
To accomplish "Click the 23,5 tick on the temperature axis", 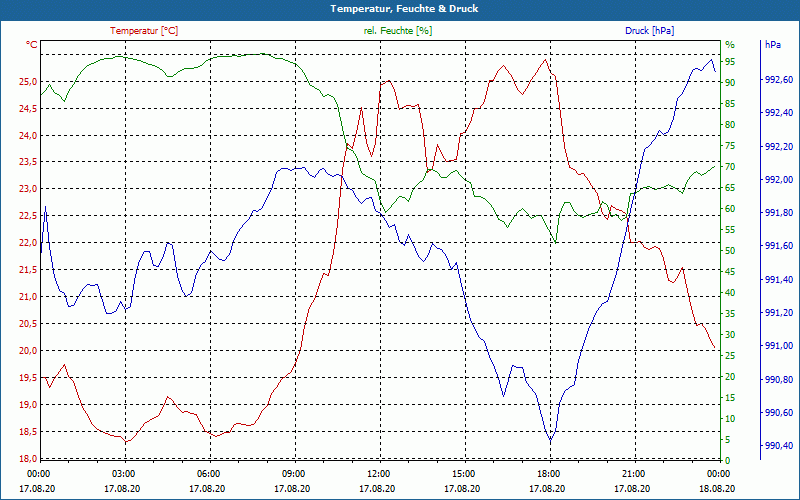I will tap(29, 162).
